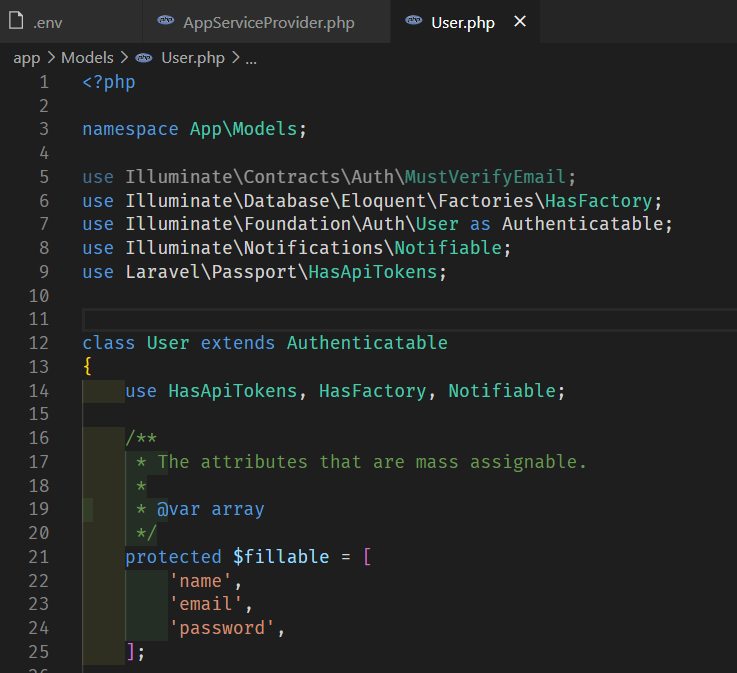Click the .env file icon in tab
The width and height of the screenshot is (737, 673).
(x=16, y=21)
